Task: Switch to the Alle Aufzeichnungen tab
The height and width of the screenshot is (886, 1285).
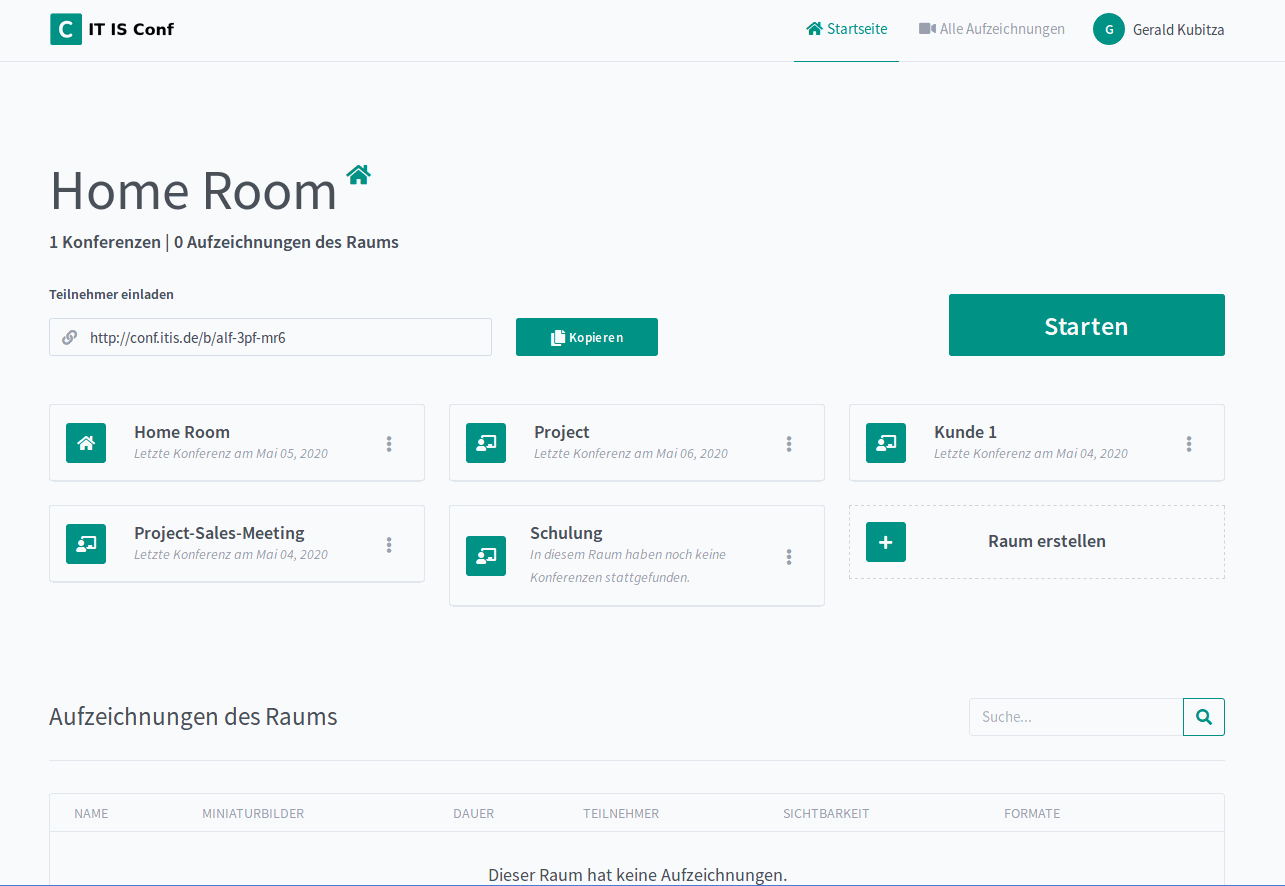Action: coord(1001,29)
